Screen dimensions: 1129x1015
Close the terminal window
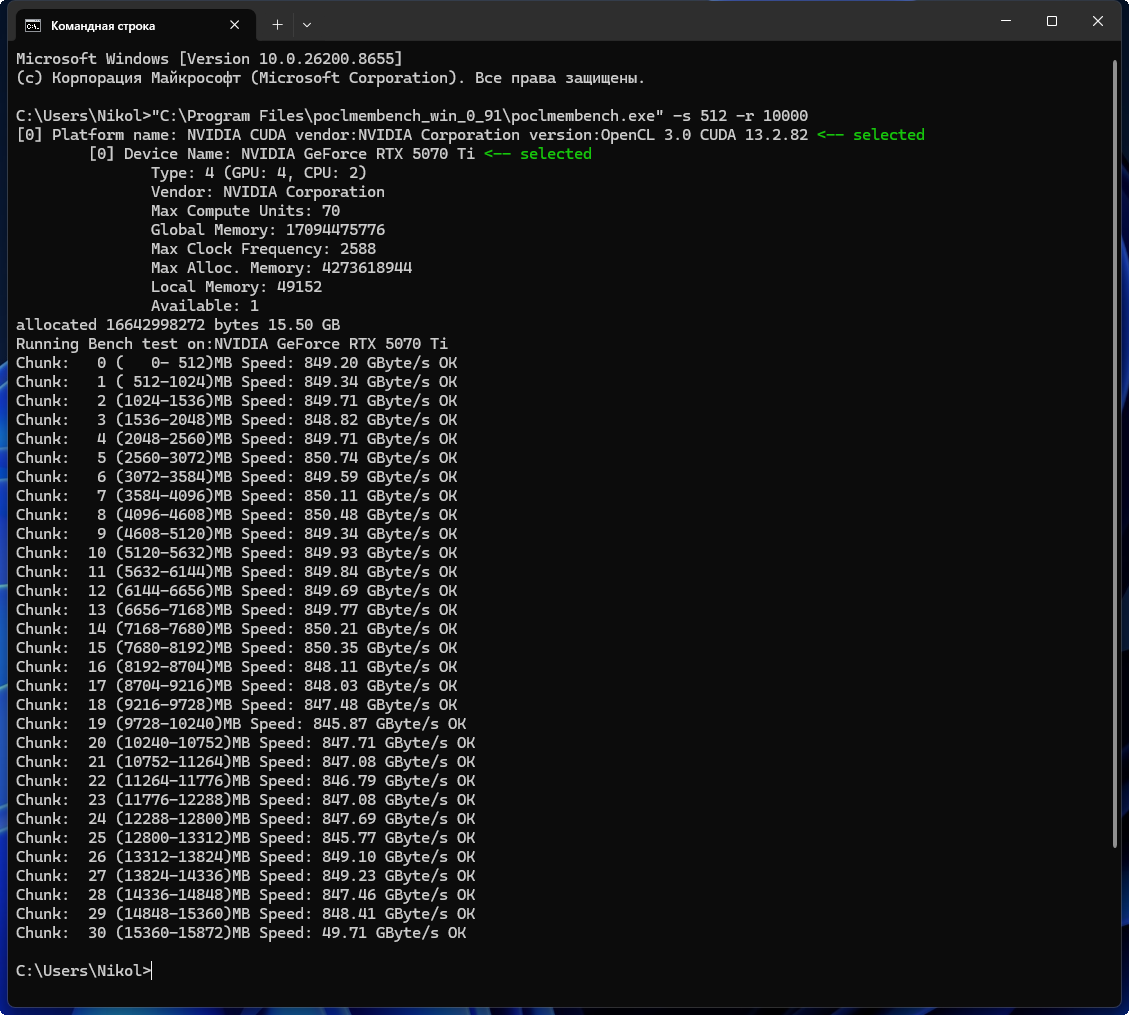click(1097, 21)
